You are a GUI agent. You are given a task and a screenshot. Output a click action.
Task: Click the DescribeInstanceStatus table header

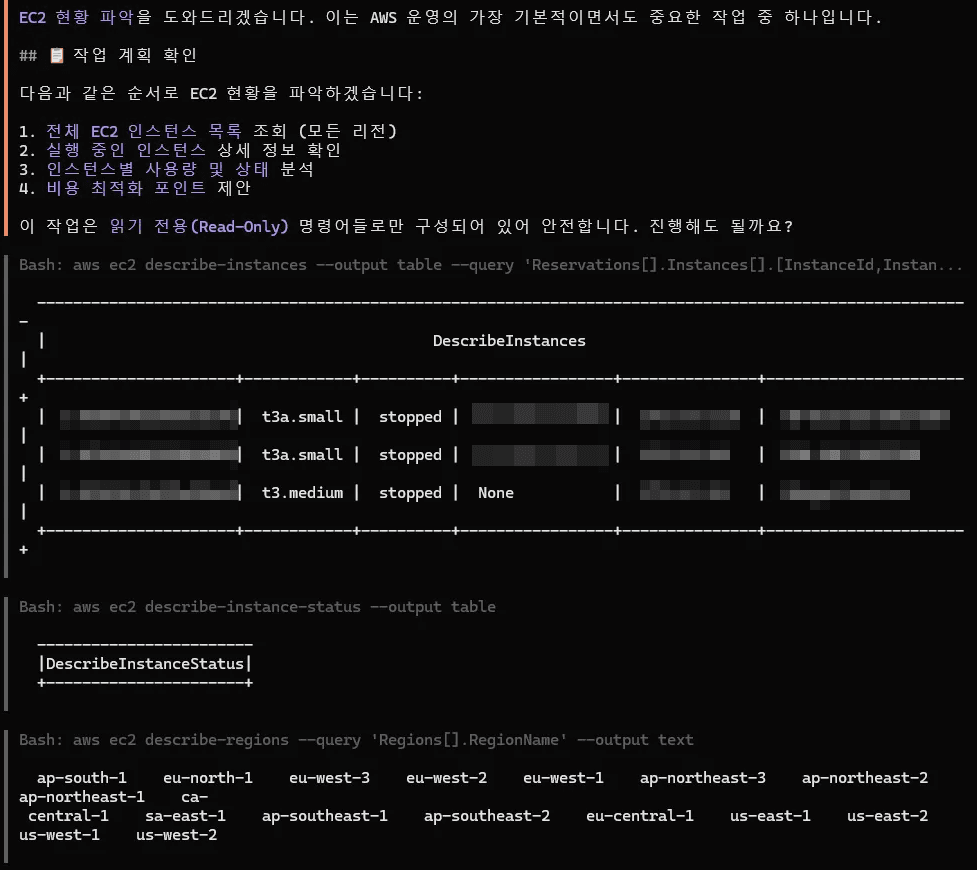pos(144,663)
